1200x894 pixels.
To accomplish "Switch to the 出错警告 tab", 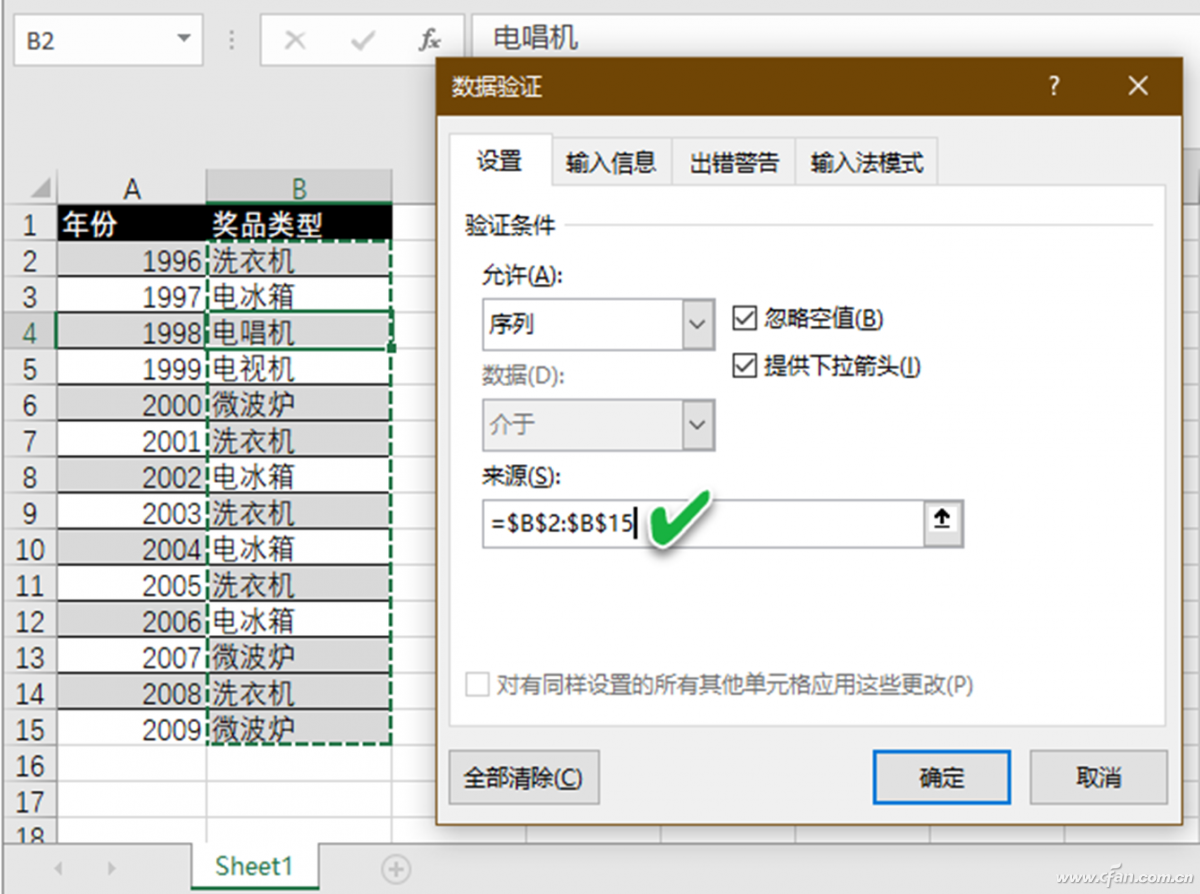I will pos(734,161).
